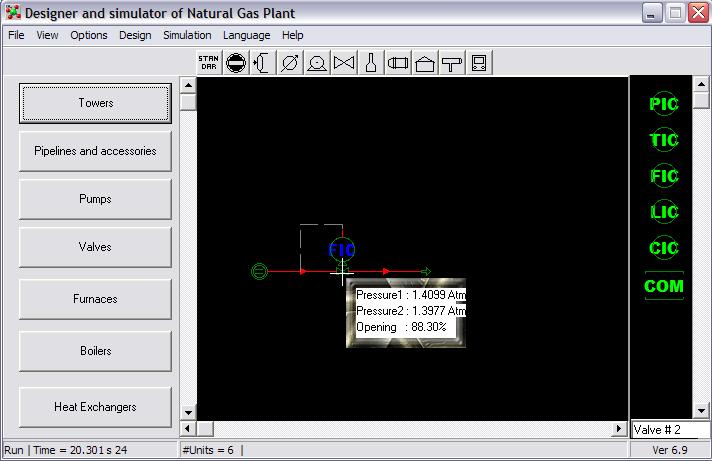Open the Heat Exchangers category
The image size is (712, 461).
[x=95, y=406]
